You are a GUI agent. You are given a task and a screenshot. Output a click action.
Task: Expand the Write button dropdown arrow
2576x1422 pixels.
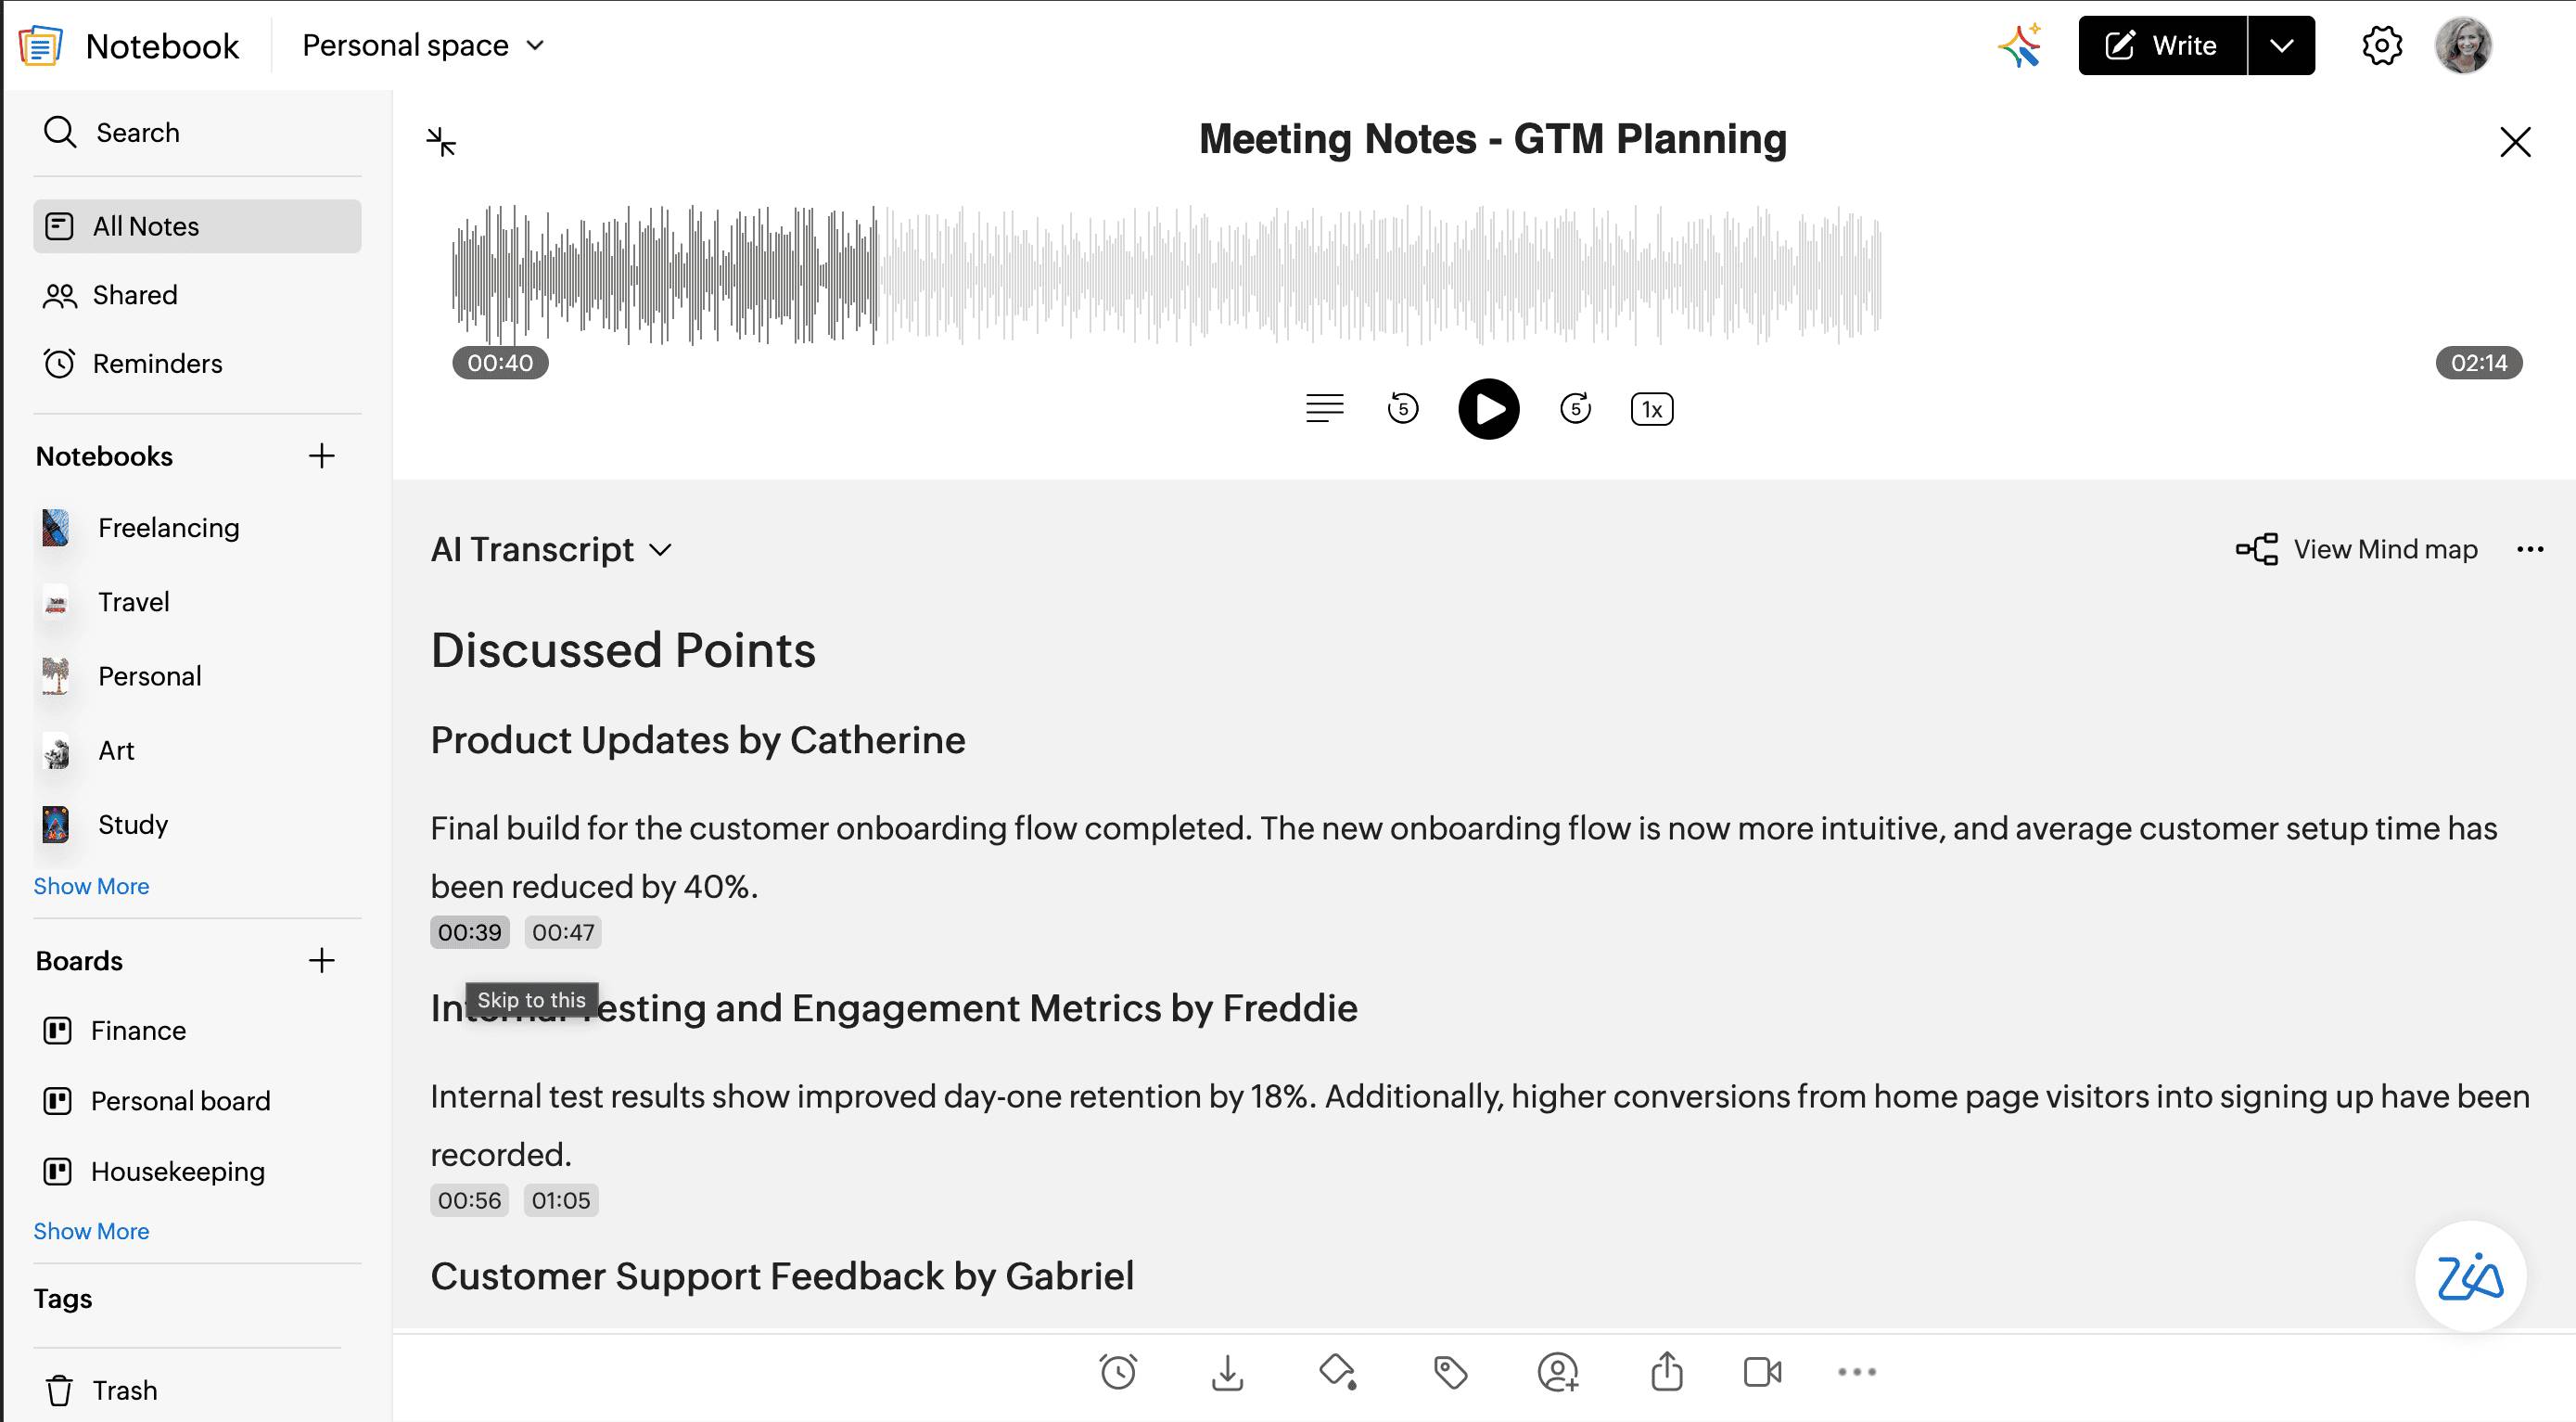tap(2281, 46)
